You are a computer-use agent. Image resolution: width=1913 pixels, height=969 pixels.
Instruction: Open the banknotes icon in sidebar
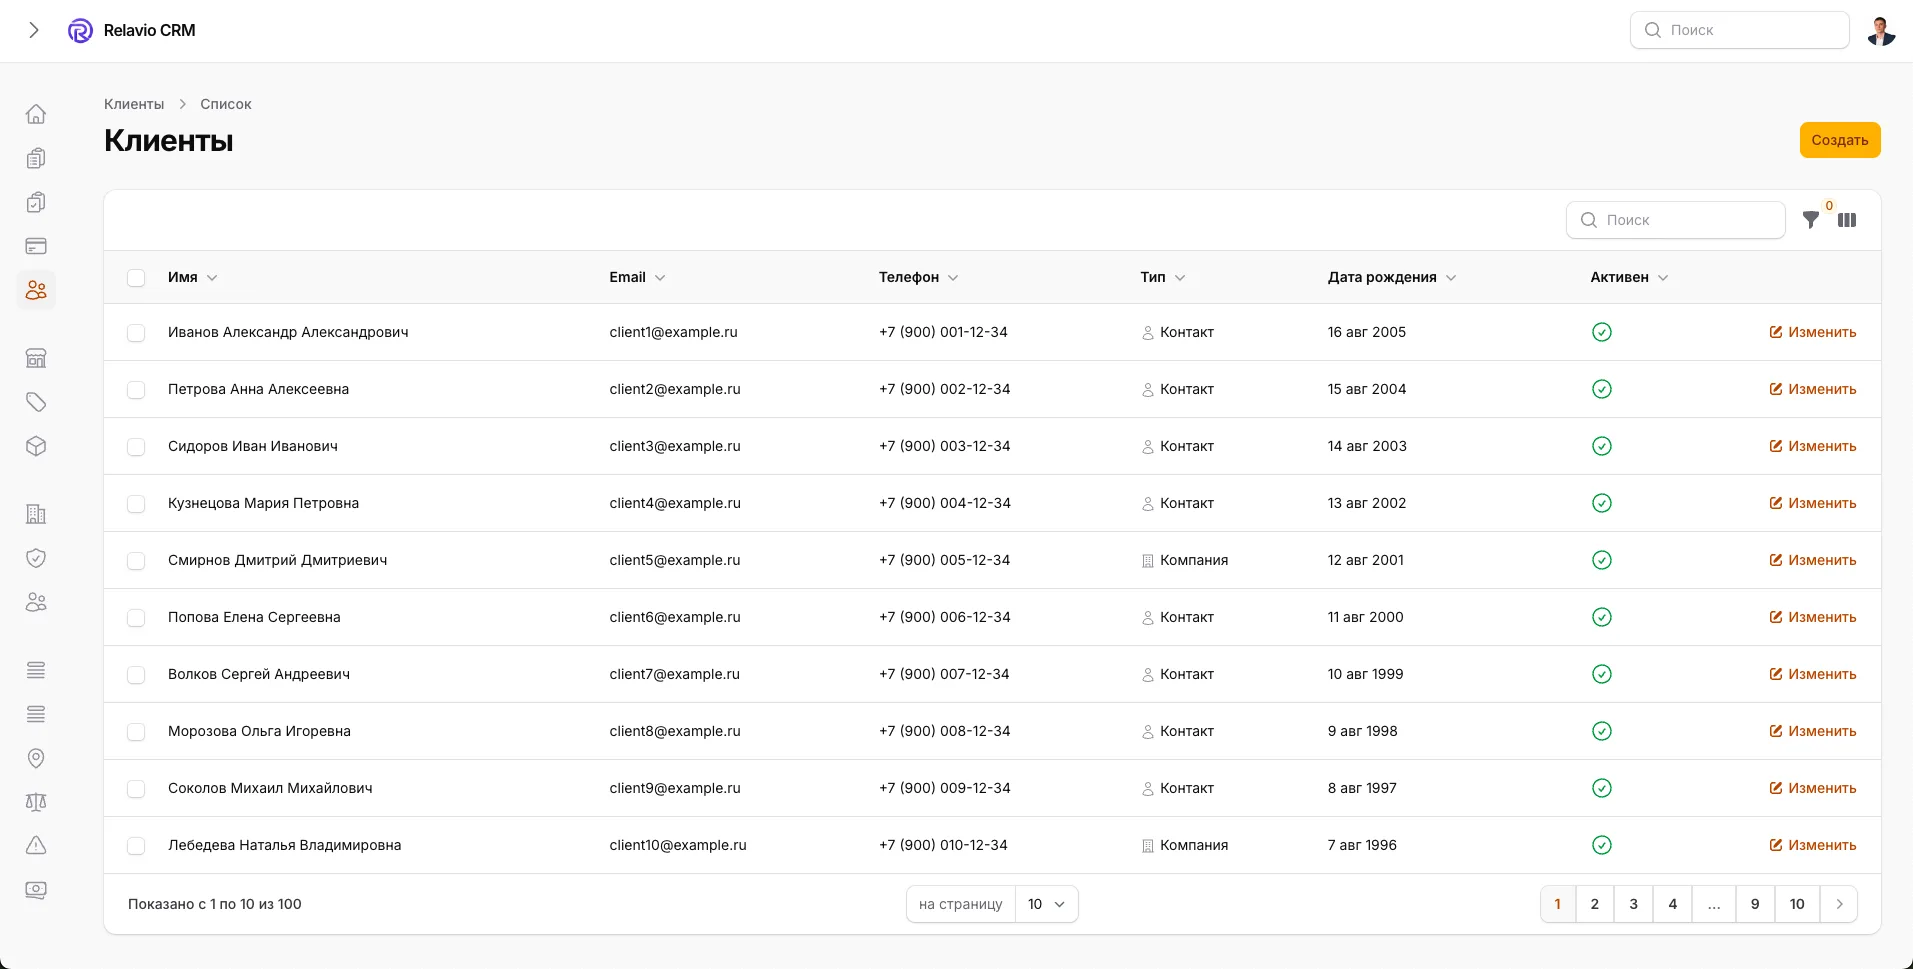pos(36,890)
